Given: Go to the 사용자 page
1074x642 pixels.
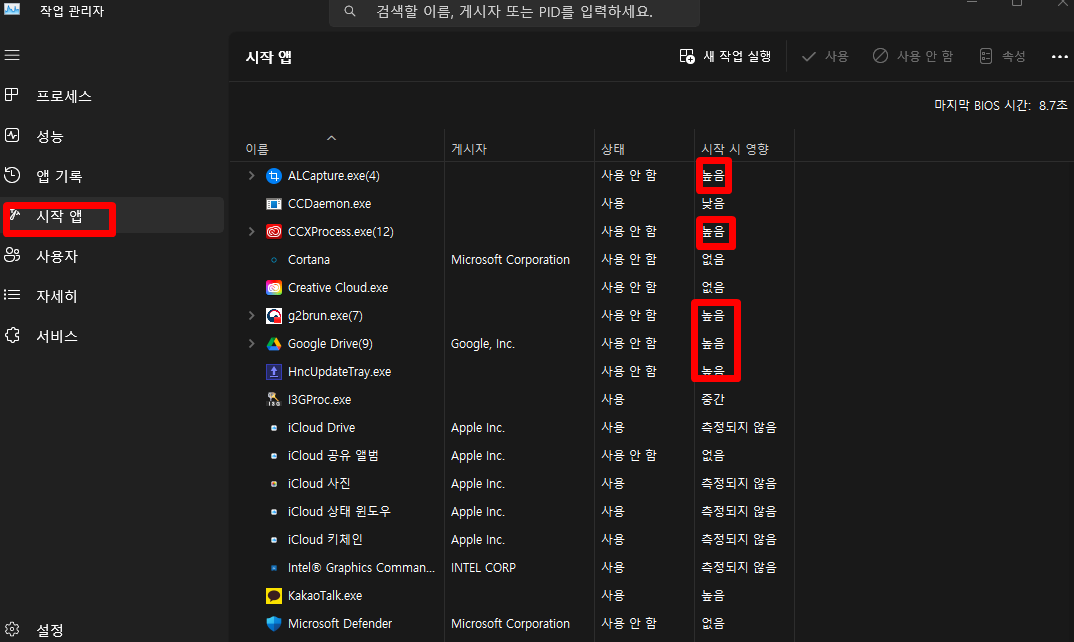Looking at the screenshot, I should point(113,256).
